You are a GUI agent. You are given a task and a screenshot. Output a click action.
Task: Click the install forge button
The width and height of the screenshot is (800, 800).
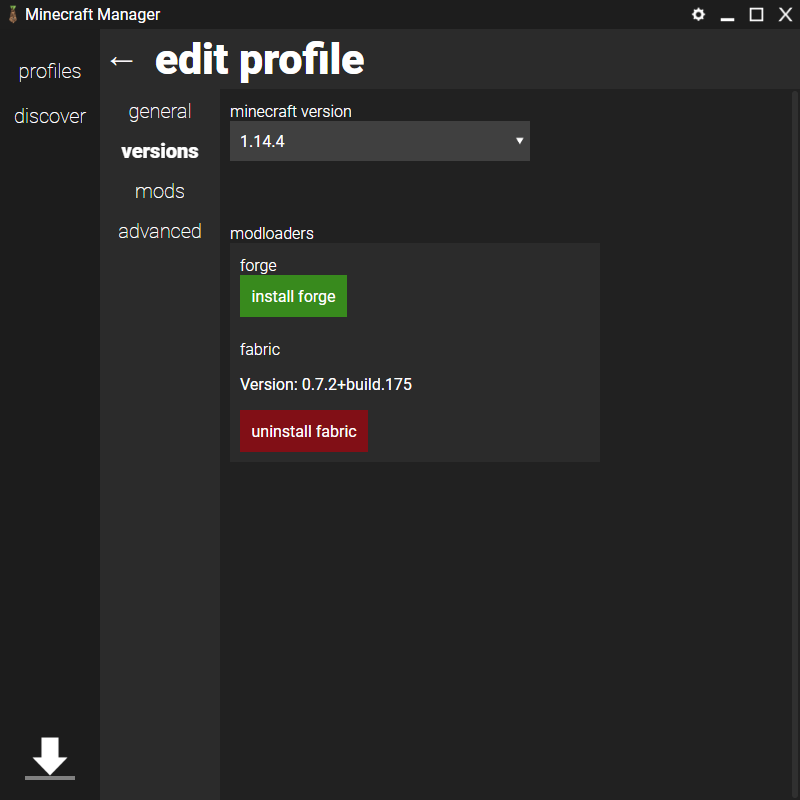pos(293,296)
